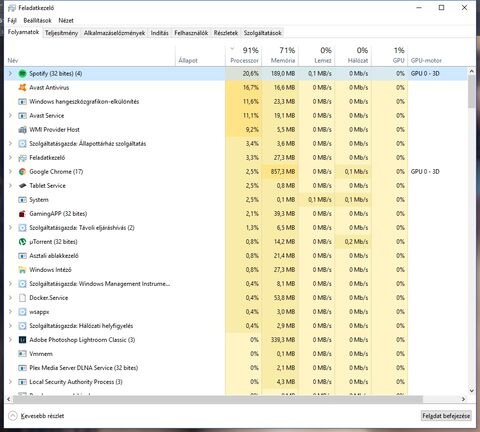Click the Local Security Authority Process icon
This screenshot has height=432, width=480.
[x=22, y=381]
